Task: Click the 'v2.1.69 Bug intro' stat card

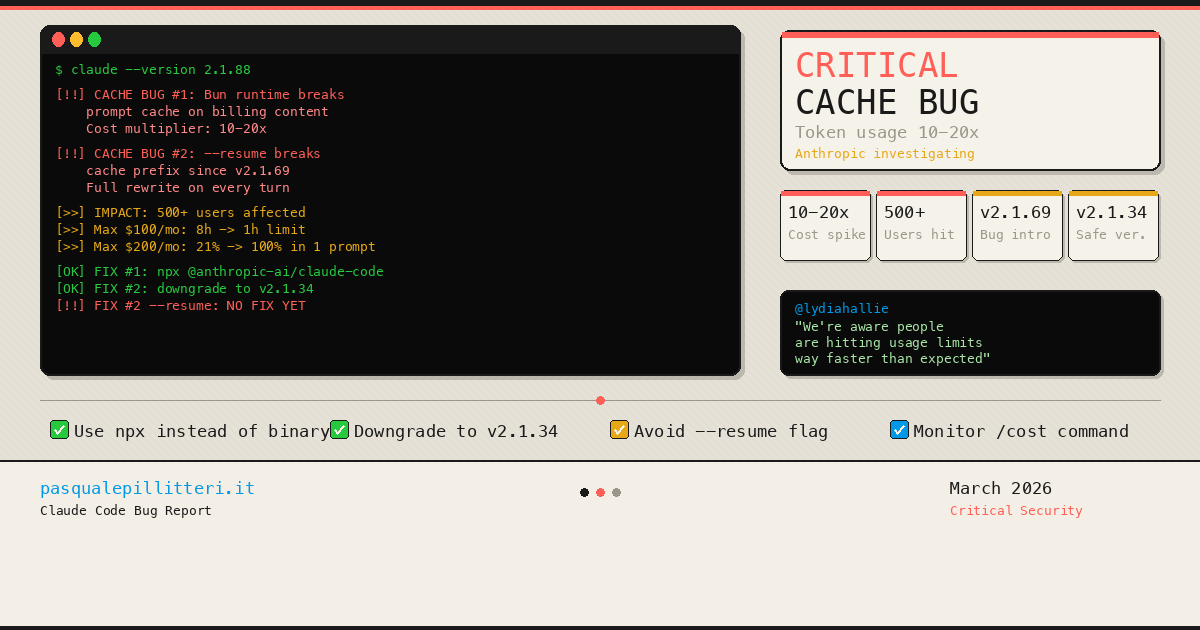Action: (1017, 225)
